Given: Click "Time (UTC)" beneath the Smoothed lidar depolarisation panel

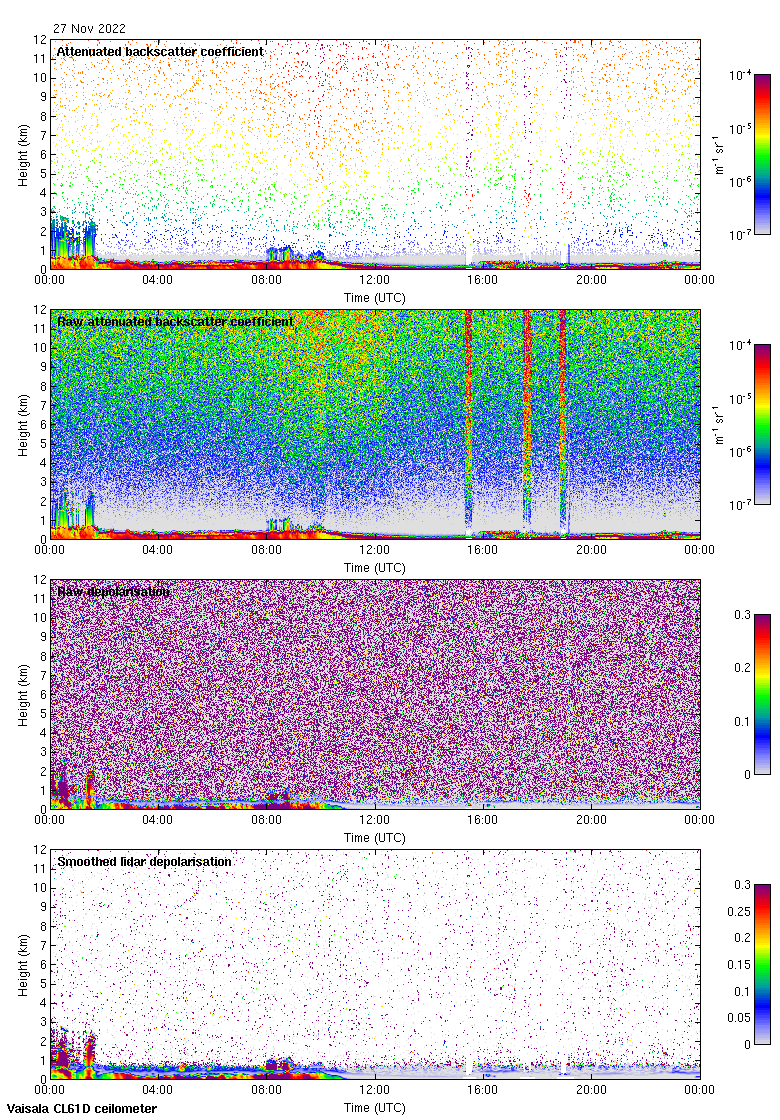Looking at the screenshot, I should 374,1108.
